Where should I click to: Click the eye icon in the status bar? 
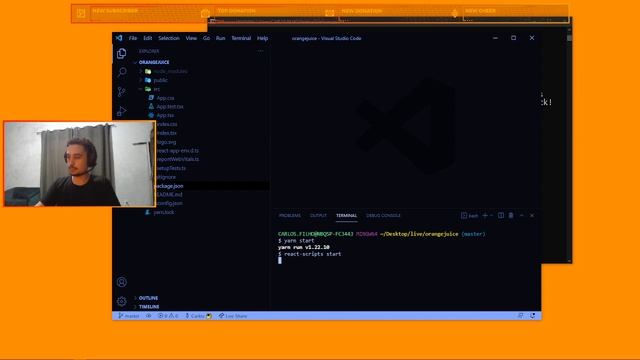coord(149,316)
